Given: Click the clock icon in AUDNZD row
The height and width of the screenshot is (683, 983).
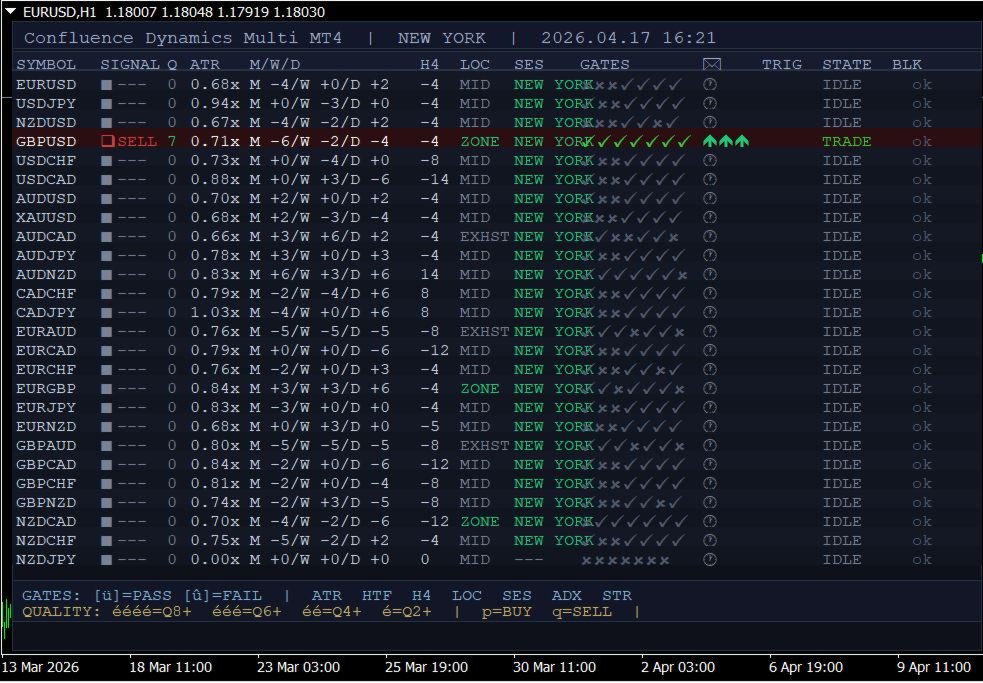Looking at the screenshot, I should click(710, 274).
